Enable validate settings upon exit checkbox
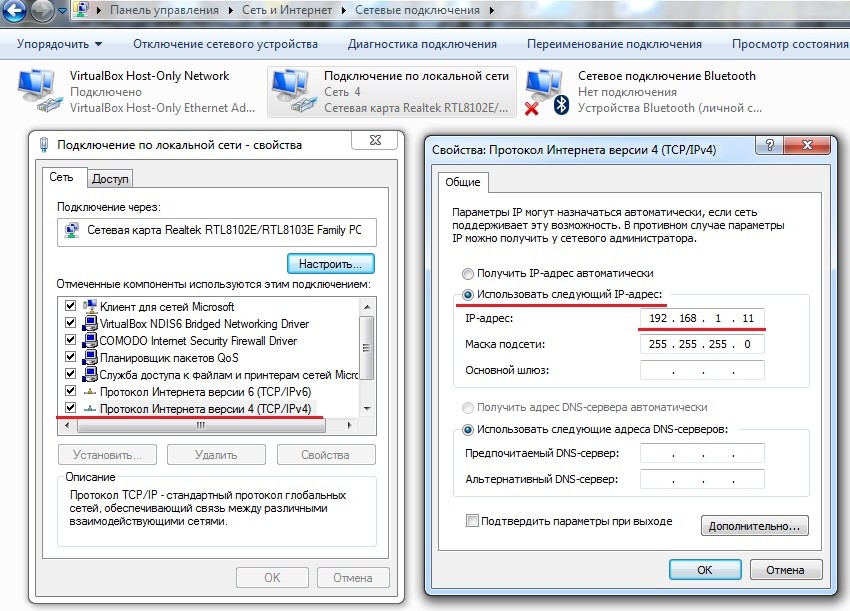 [472, 521]
